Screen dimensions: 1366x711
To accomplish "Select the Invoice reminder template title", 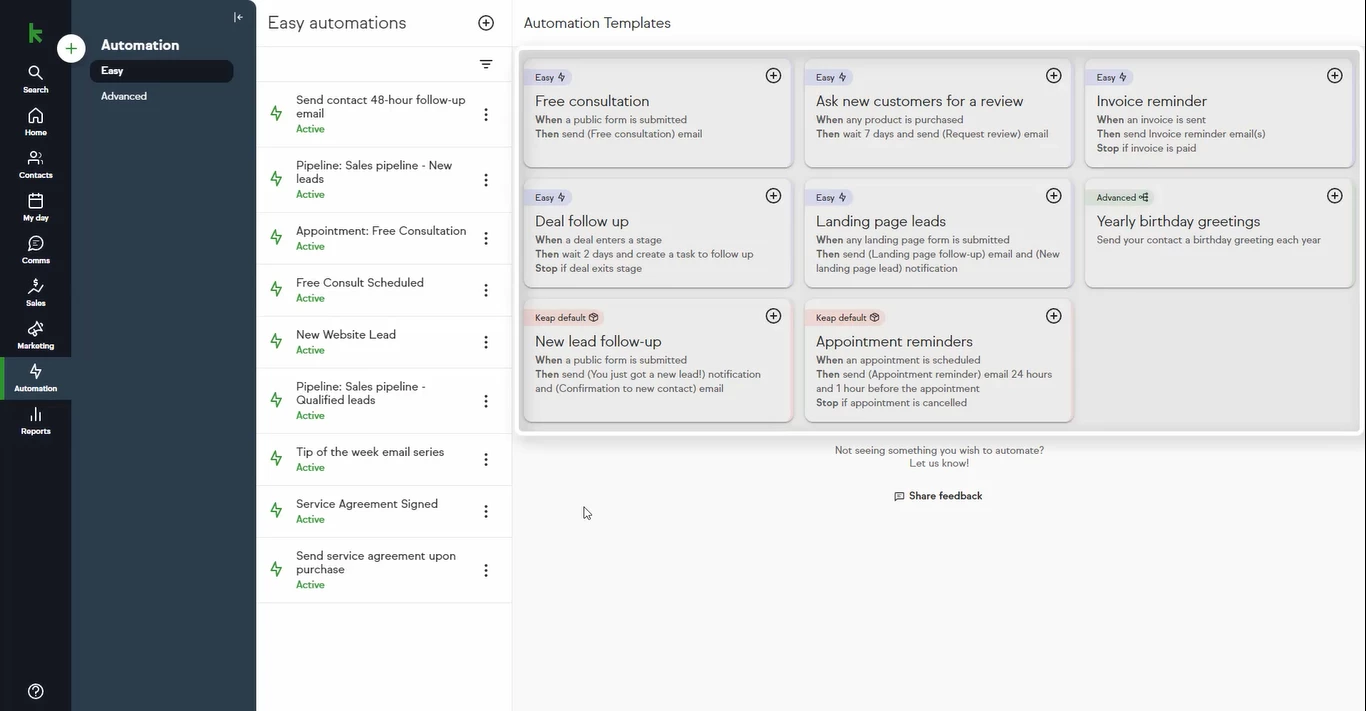I will point(1151,101).
